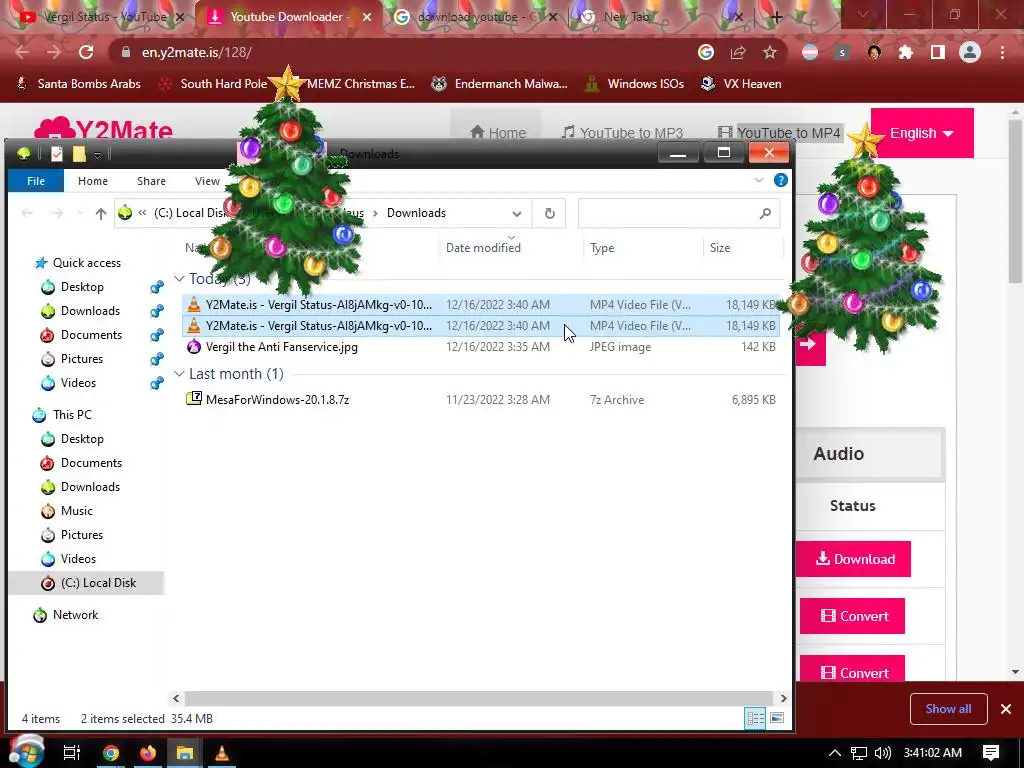Open Chrome from taskbar
Viewport: 1024px width, 768px height.
coord(111,753)
